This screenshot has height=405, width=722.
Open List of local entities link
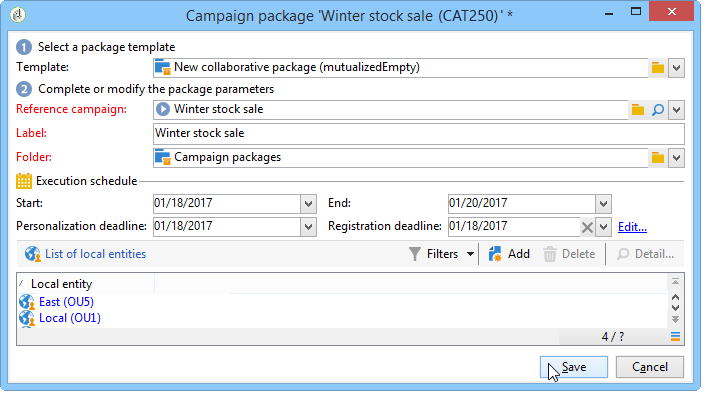click(95, 254)
